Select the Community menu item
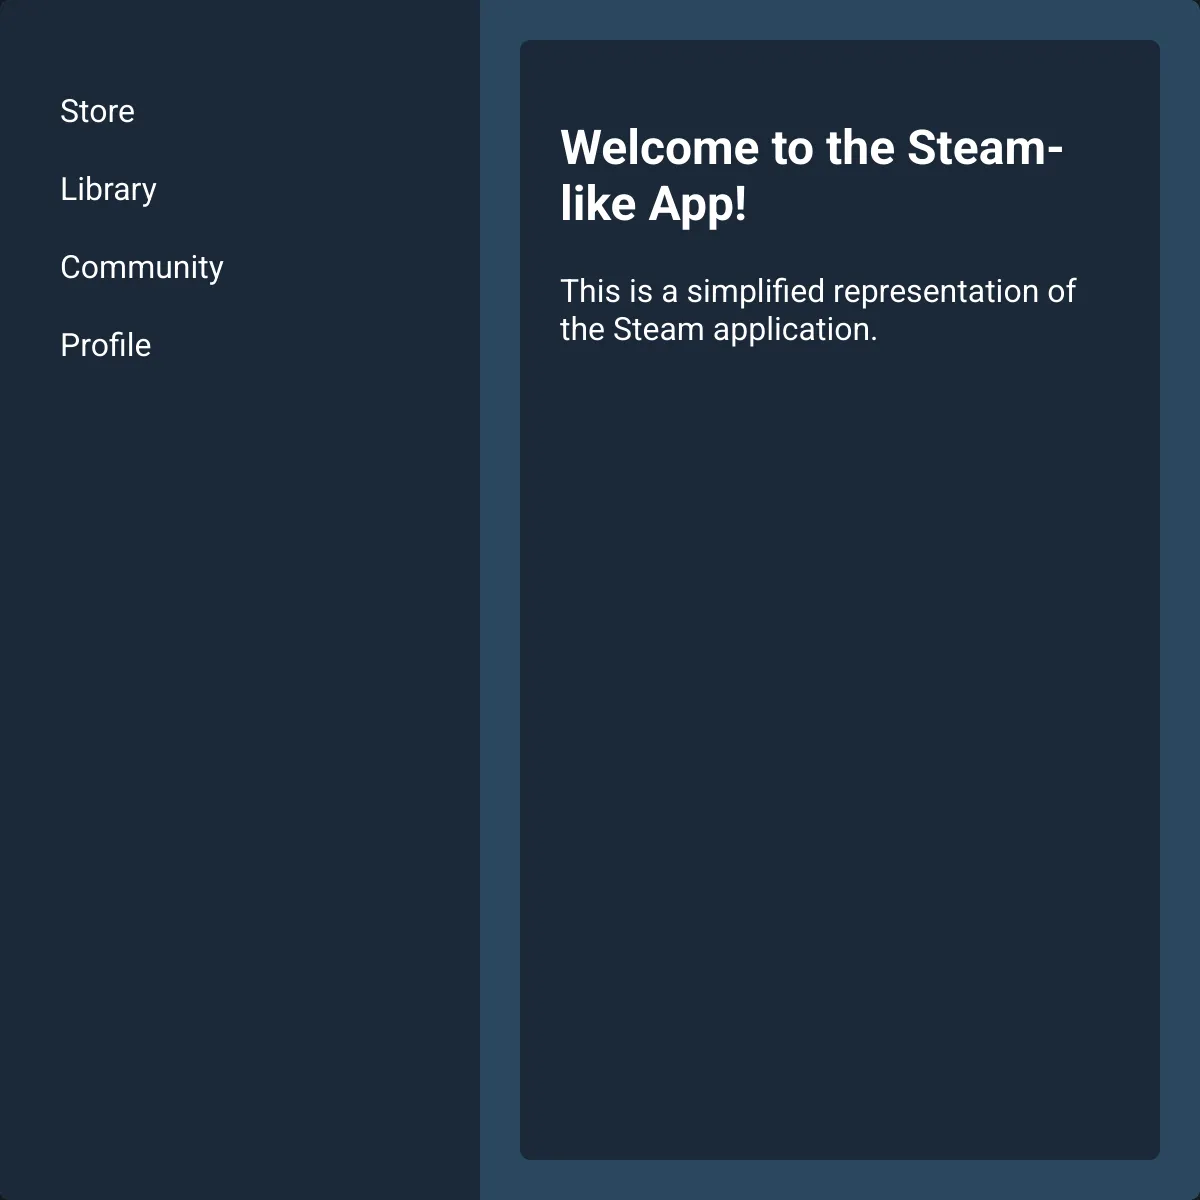The width and height of the screenshot is (1200, 1200). [142, 267]
